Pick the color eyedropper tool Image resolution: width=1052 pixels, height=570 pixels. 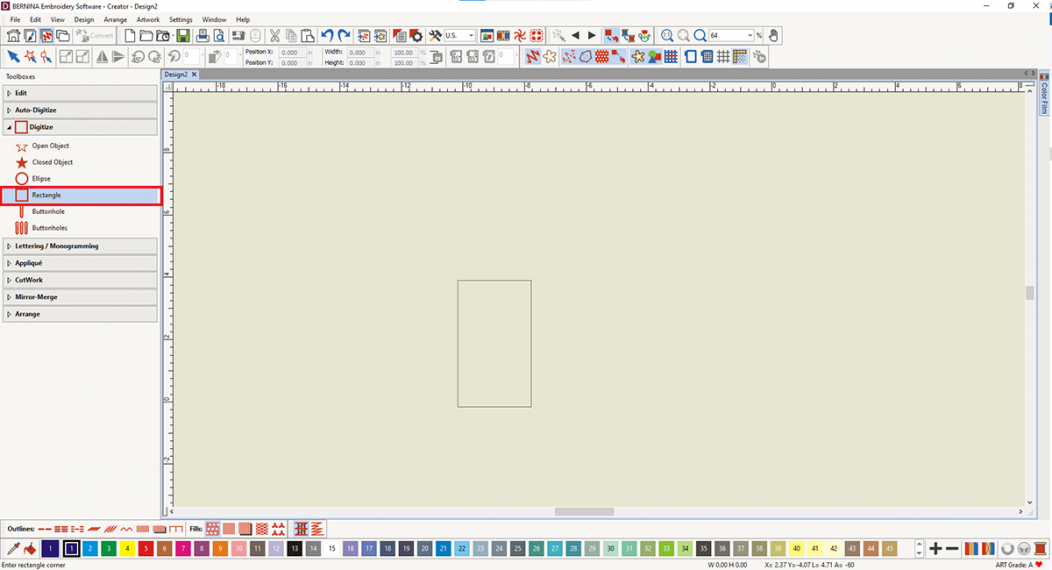pos(13,549)
